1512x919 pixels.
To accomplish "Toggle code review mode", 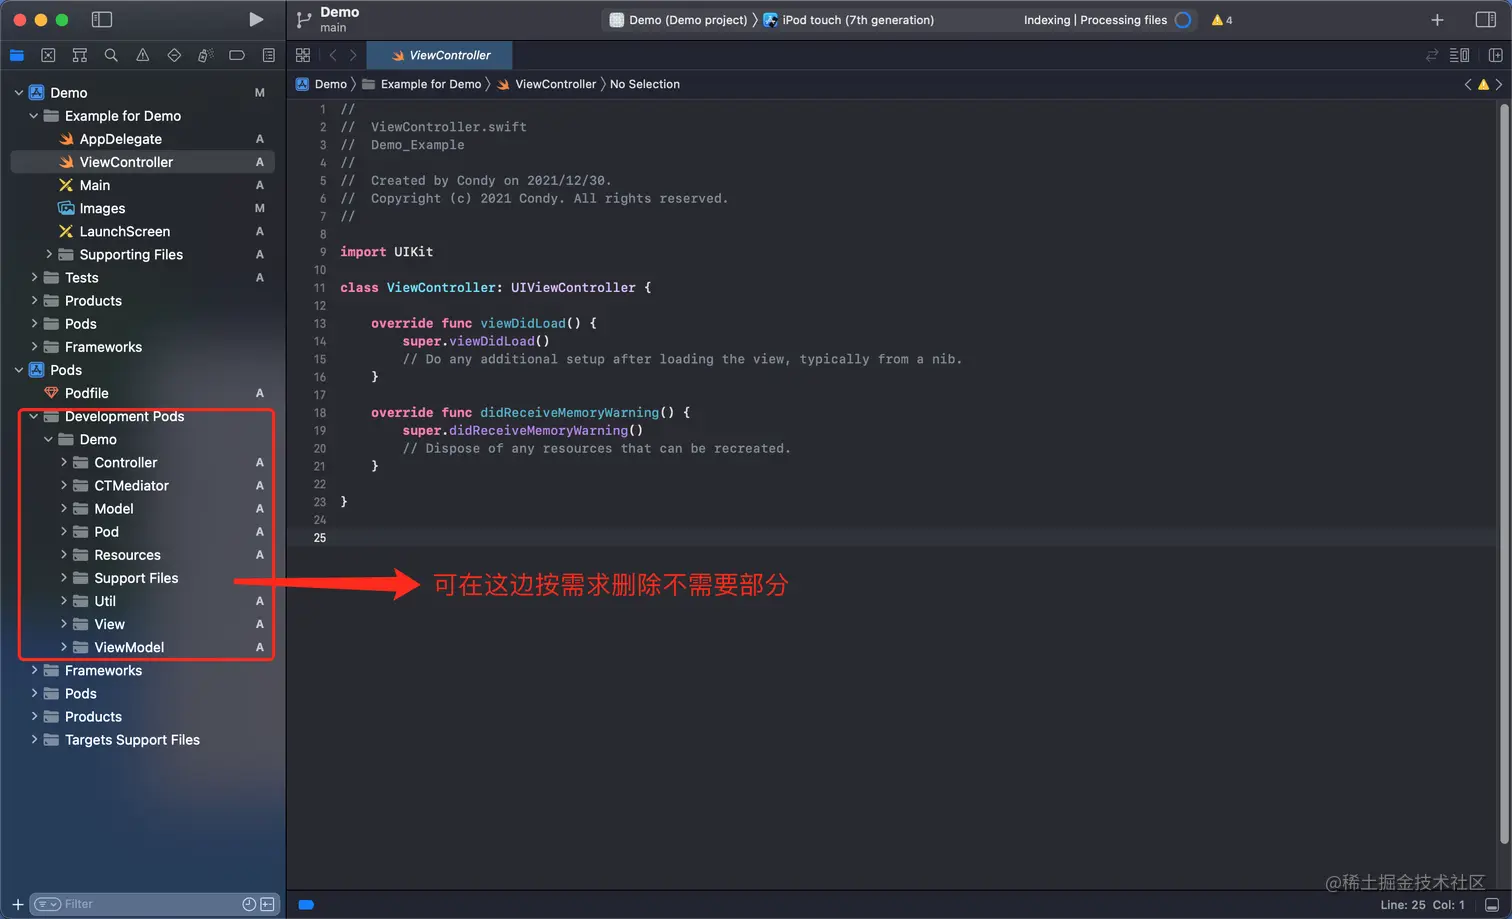I will coord(1432,55).
